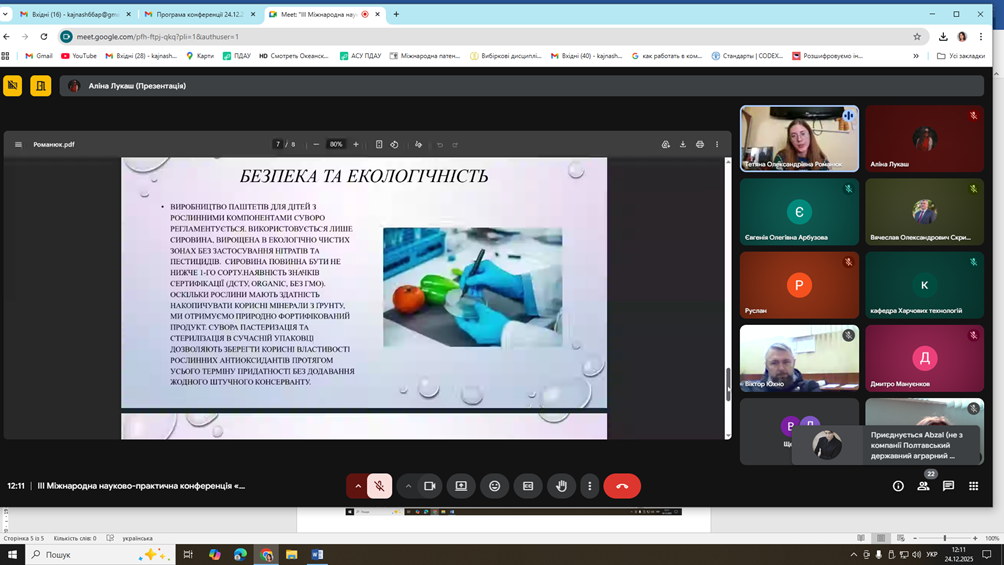Open the emoji reactions button
The image size is (1004, 565).
[494, 486]
